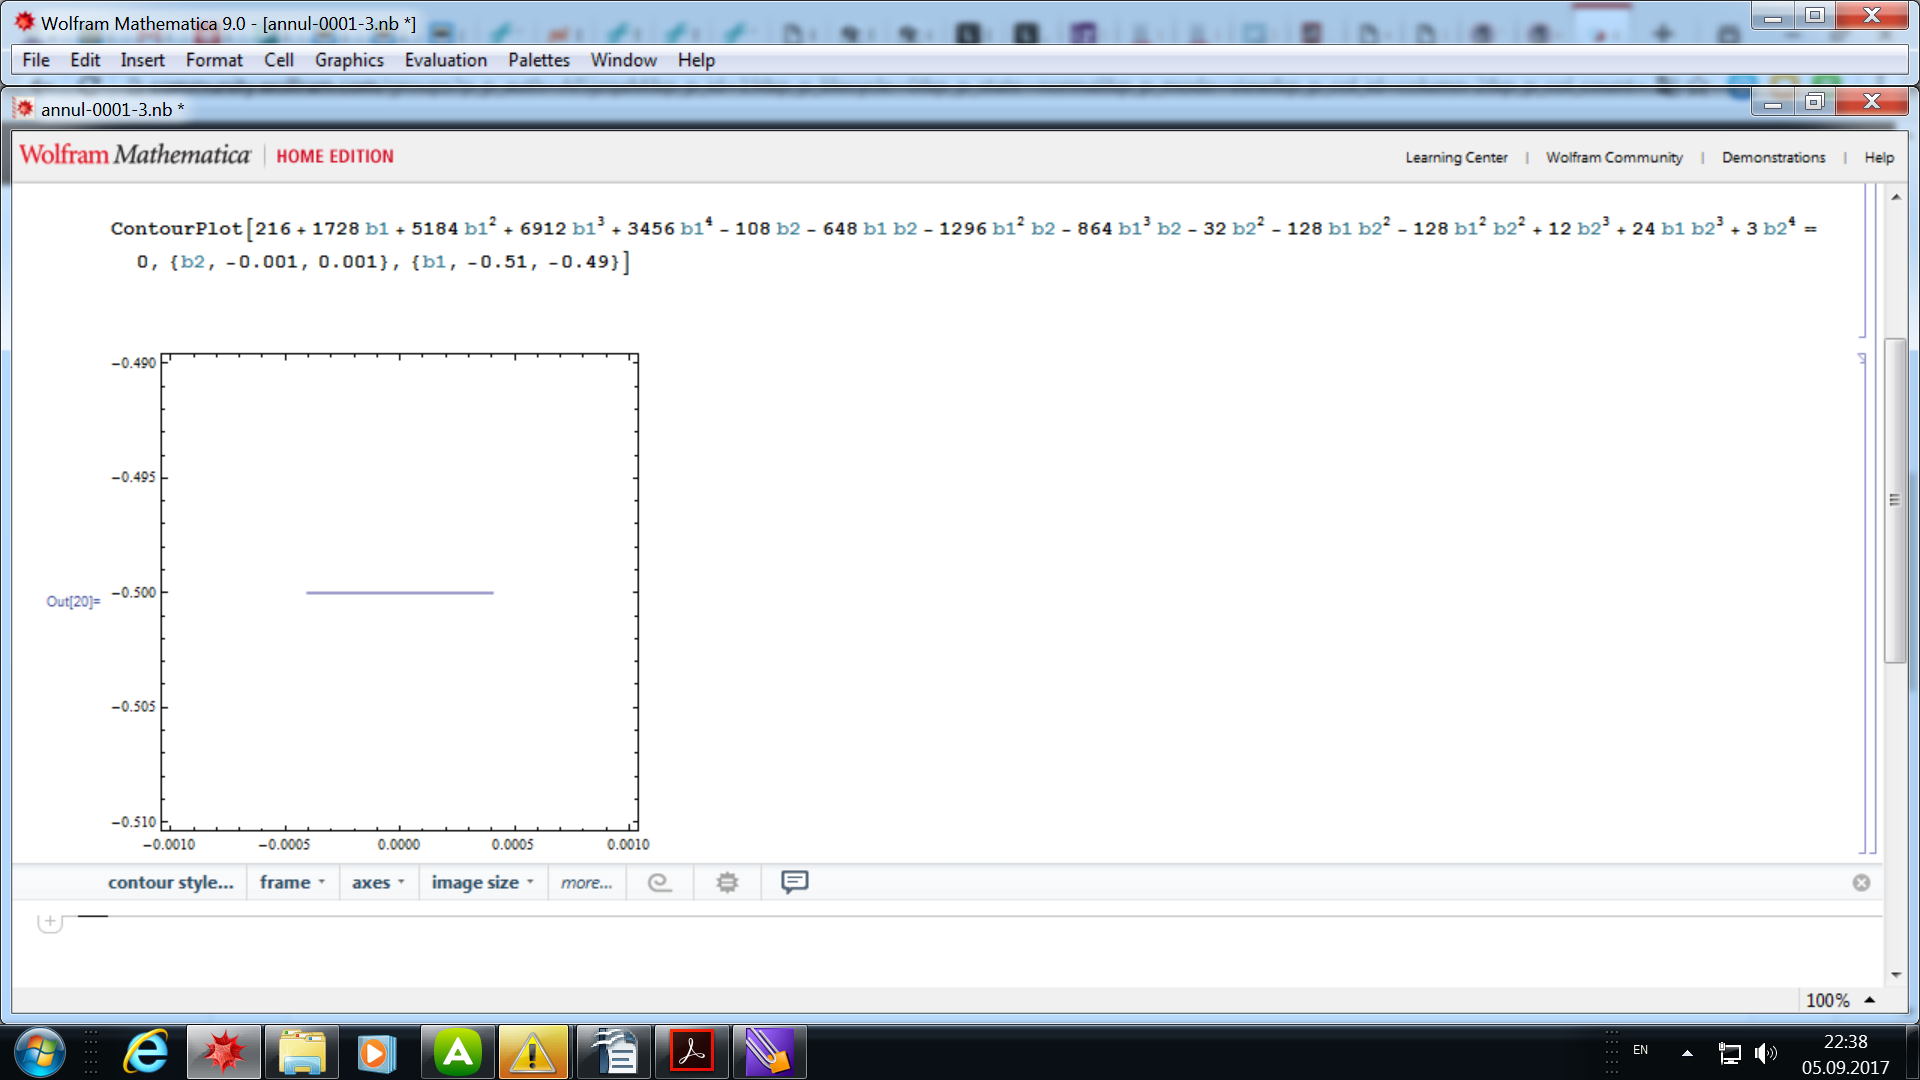This screenshot has width=1920, height=1080.
Task: Close the suggestions bar with the X icon
Action: 1861,882
